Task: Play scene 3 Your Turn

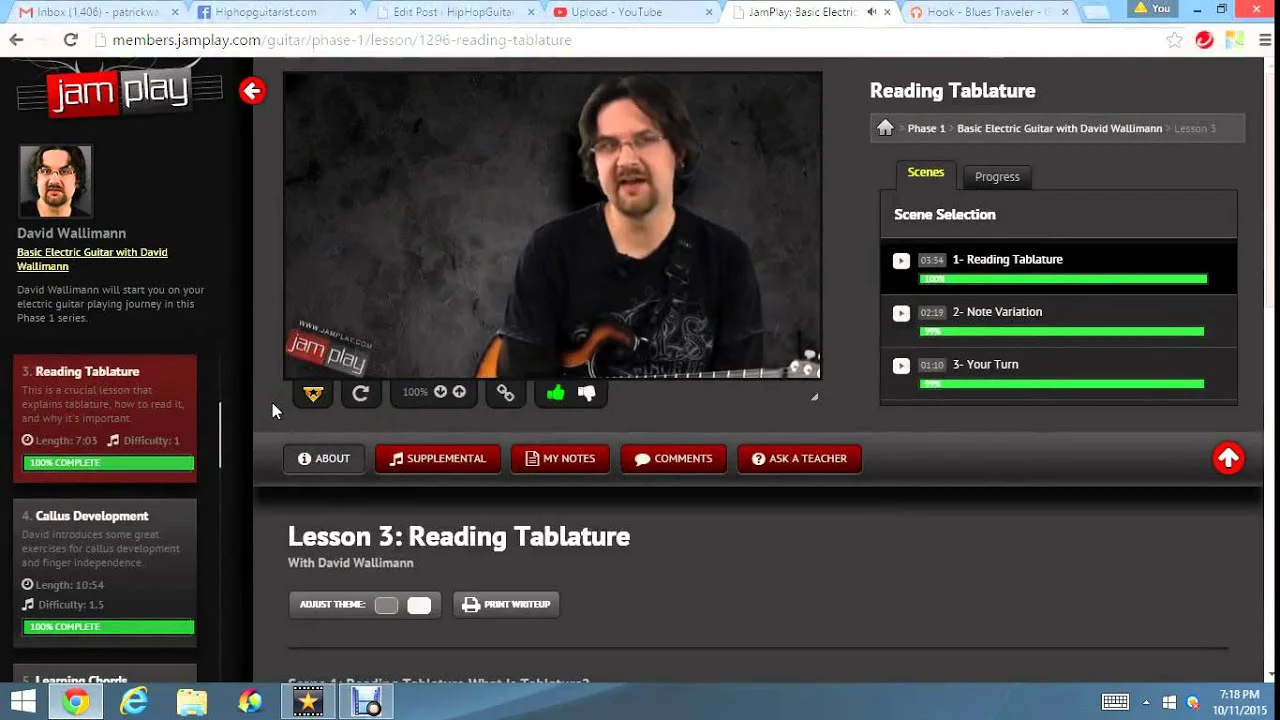Action: 901,366
